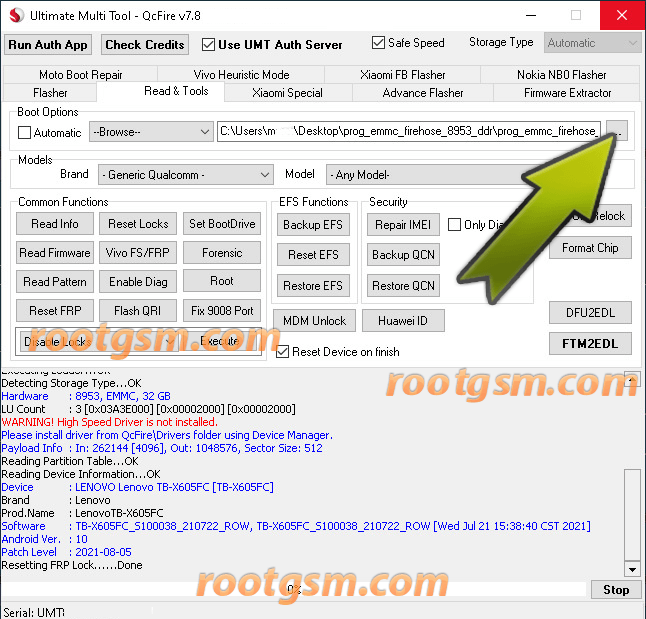Click the 'Hardware : 8953, EMMC, 32 GB' line
This screenshot has width=646, height=619.
pos(86,396)
